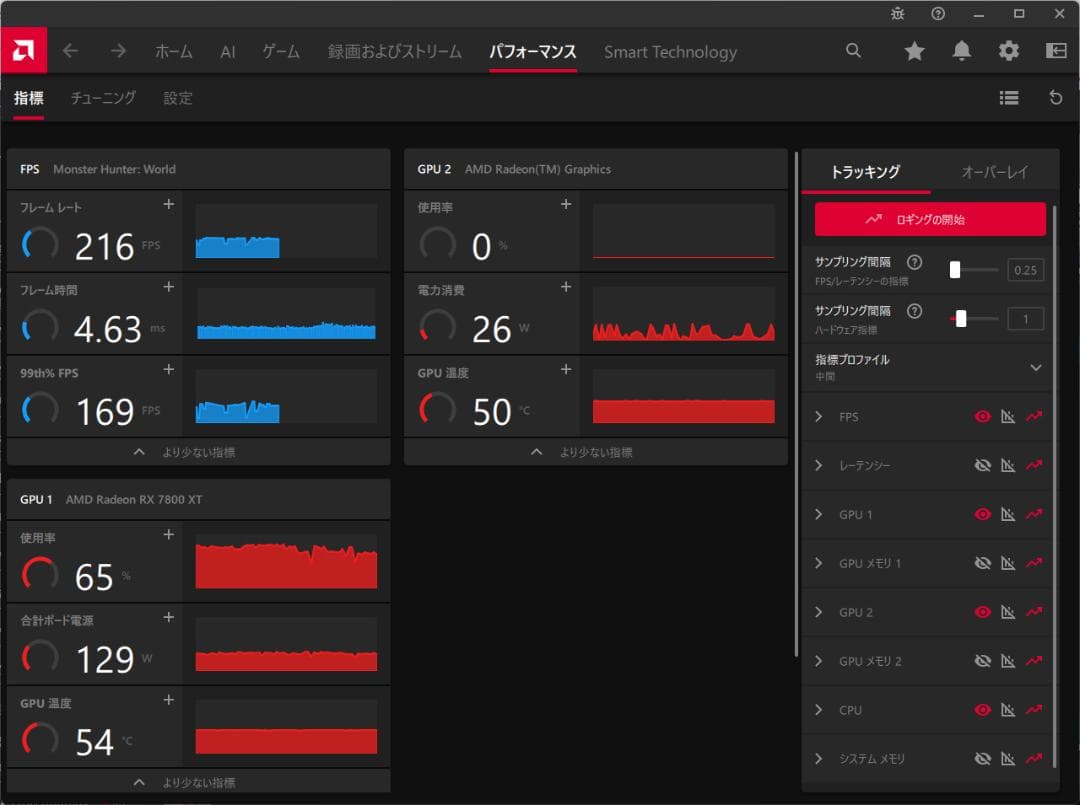Screen dimensions: 1080x805
Task: Add GPU 2 使用率 metric with plus icon
Action: (566, 205)
